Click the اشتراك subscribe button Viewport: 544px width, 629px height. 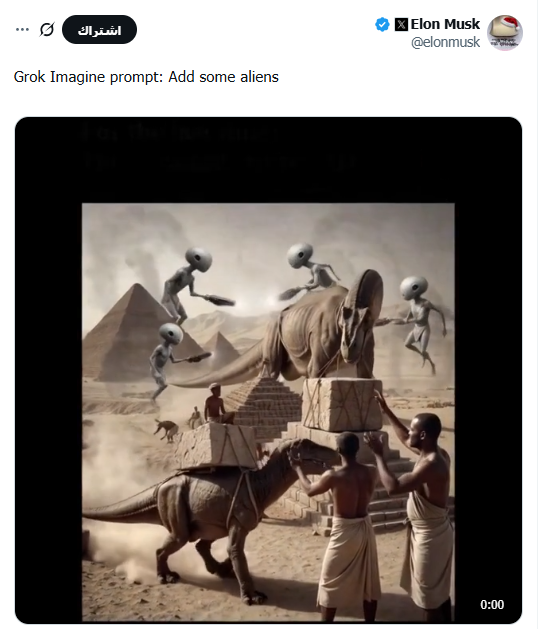(99, 30)
